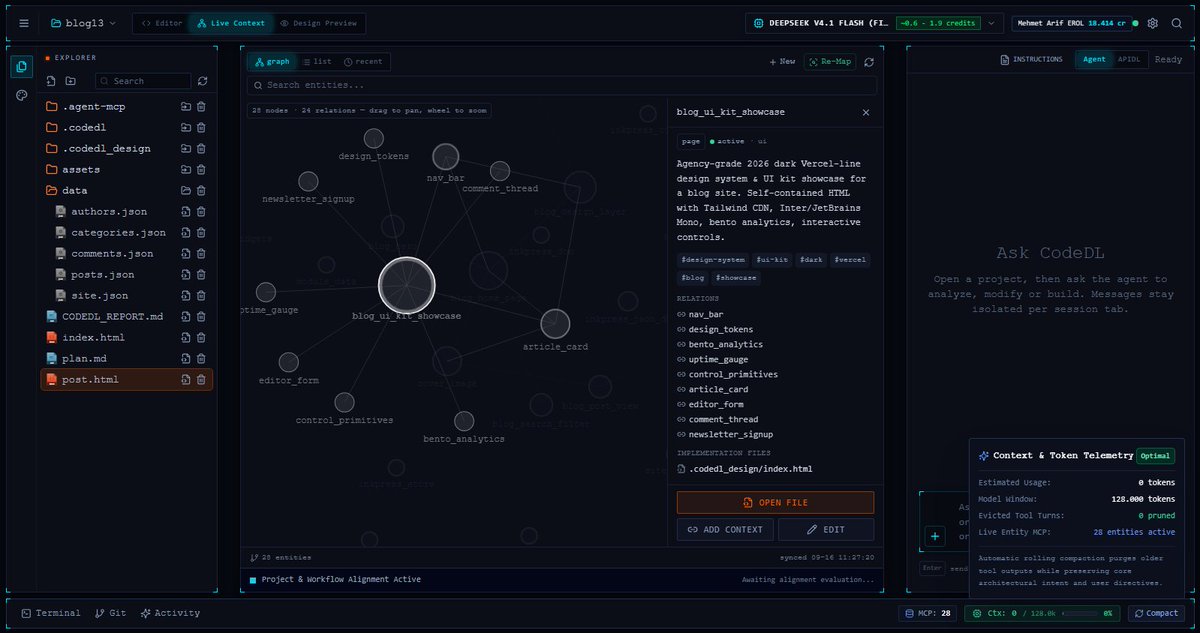Open the nav_bar relation link
The height and width of the screenshot is (633, 1200).
click(706, 314)
